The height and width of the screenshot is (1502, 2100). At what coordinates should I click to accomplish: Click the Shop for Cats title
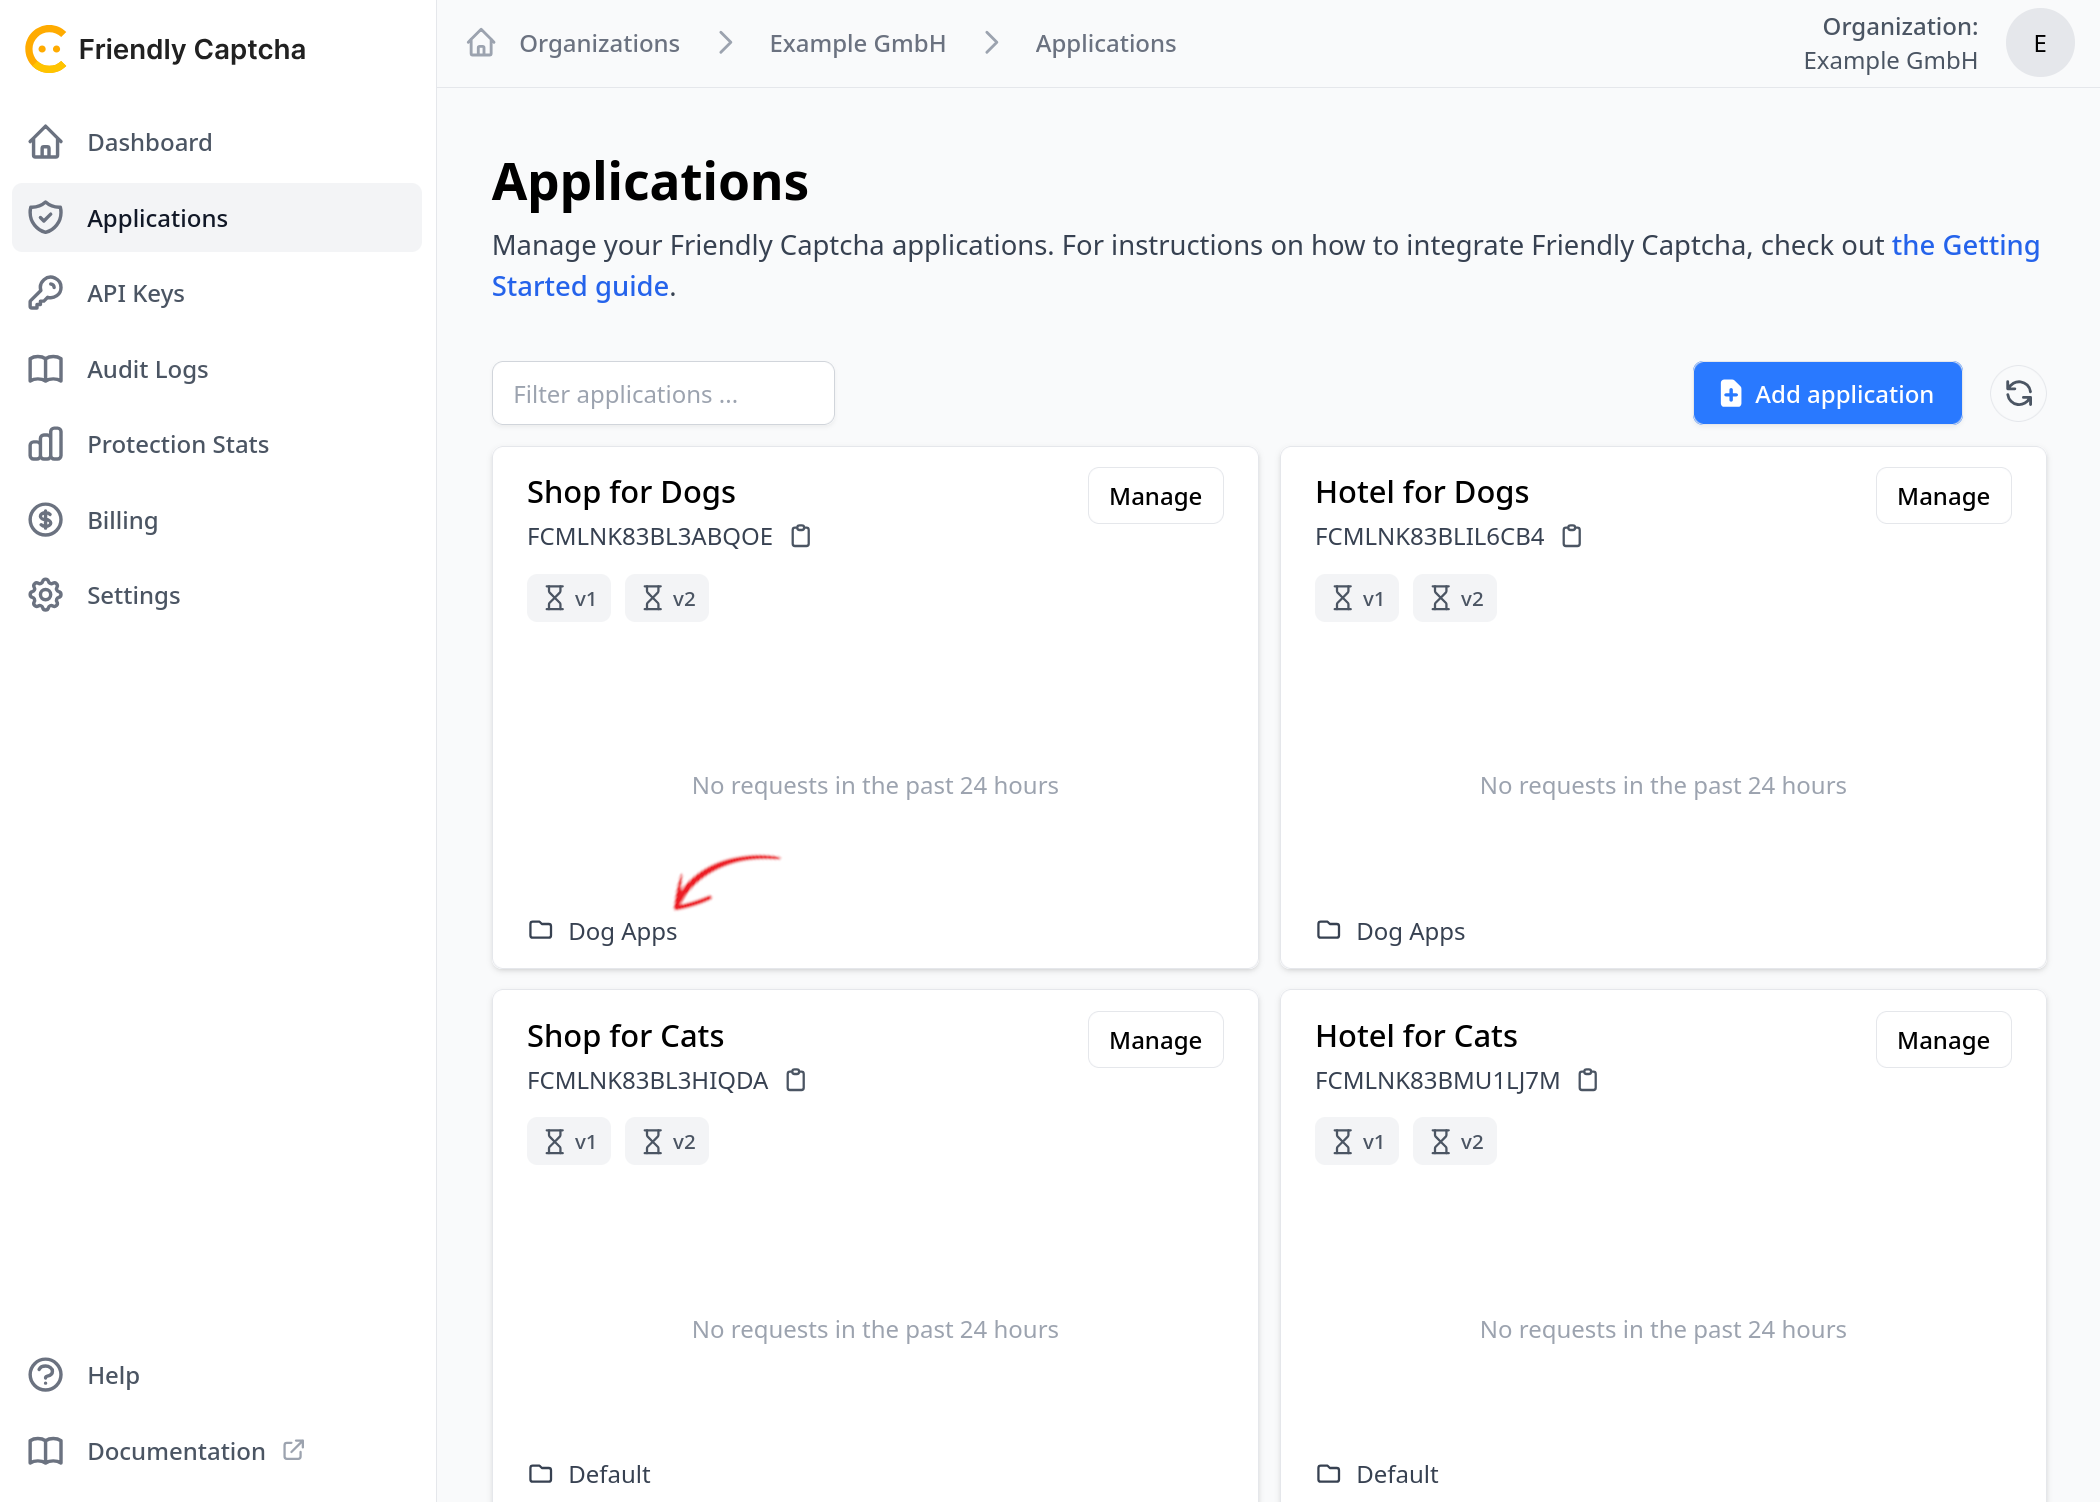point(625,1036)
